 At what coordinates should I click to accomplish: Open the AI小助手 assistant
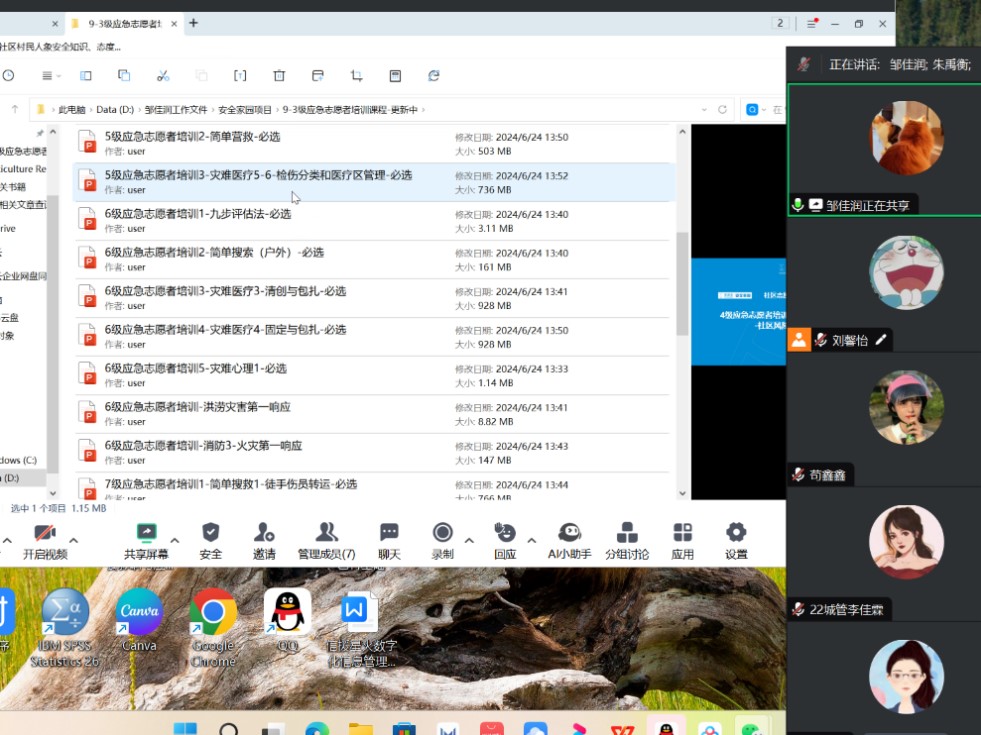click(569, 533)
